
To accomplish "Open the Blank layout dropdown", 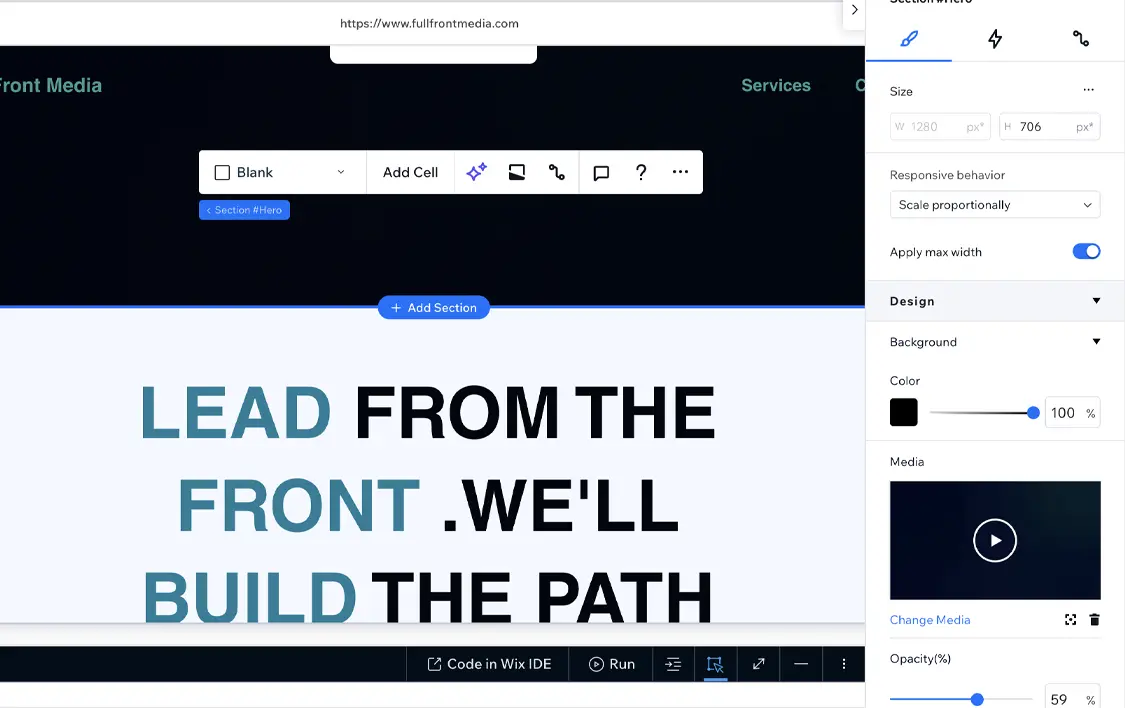I will pyautogui.click(x=281, y=172).
